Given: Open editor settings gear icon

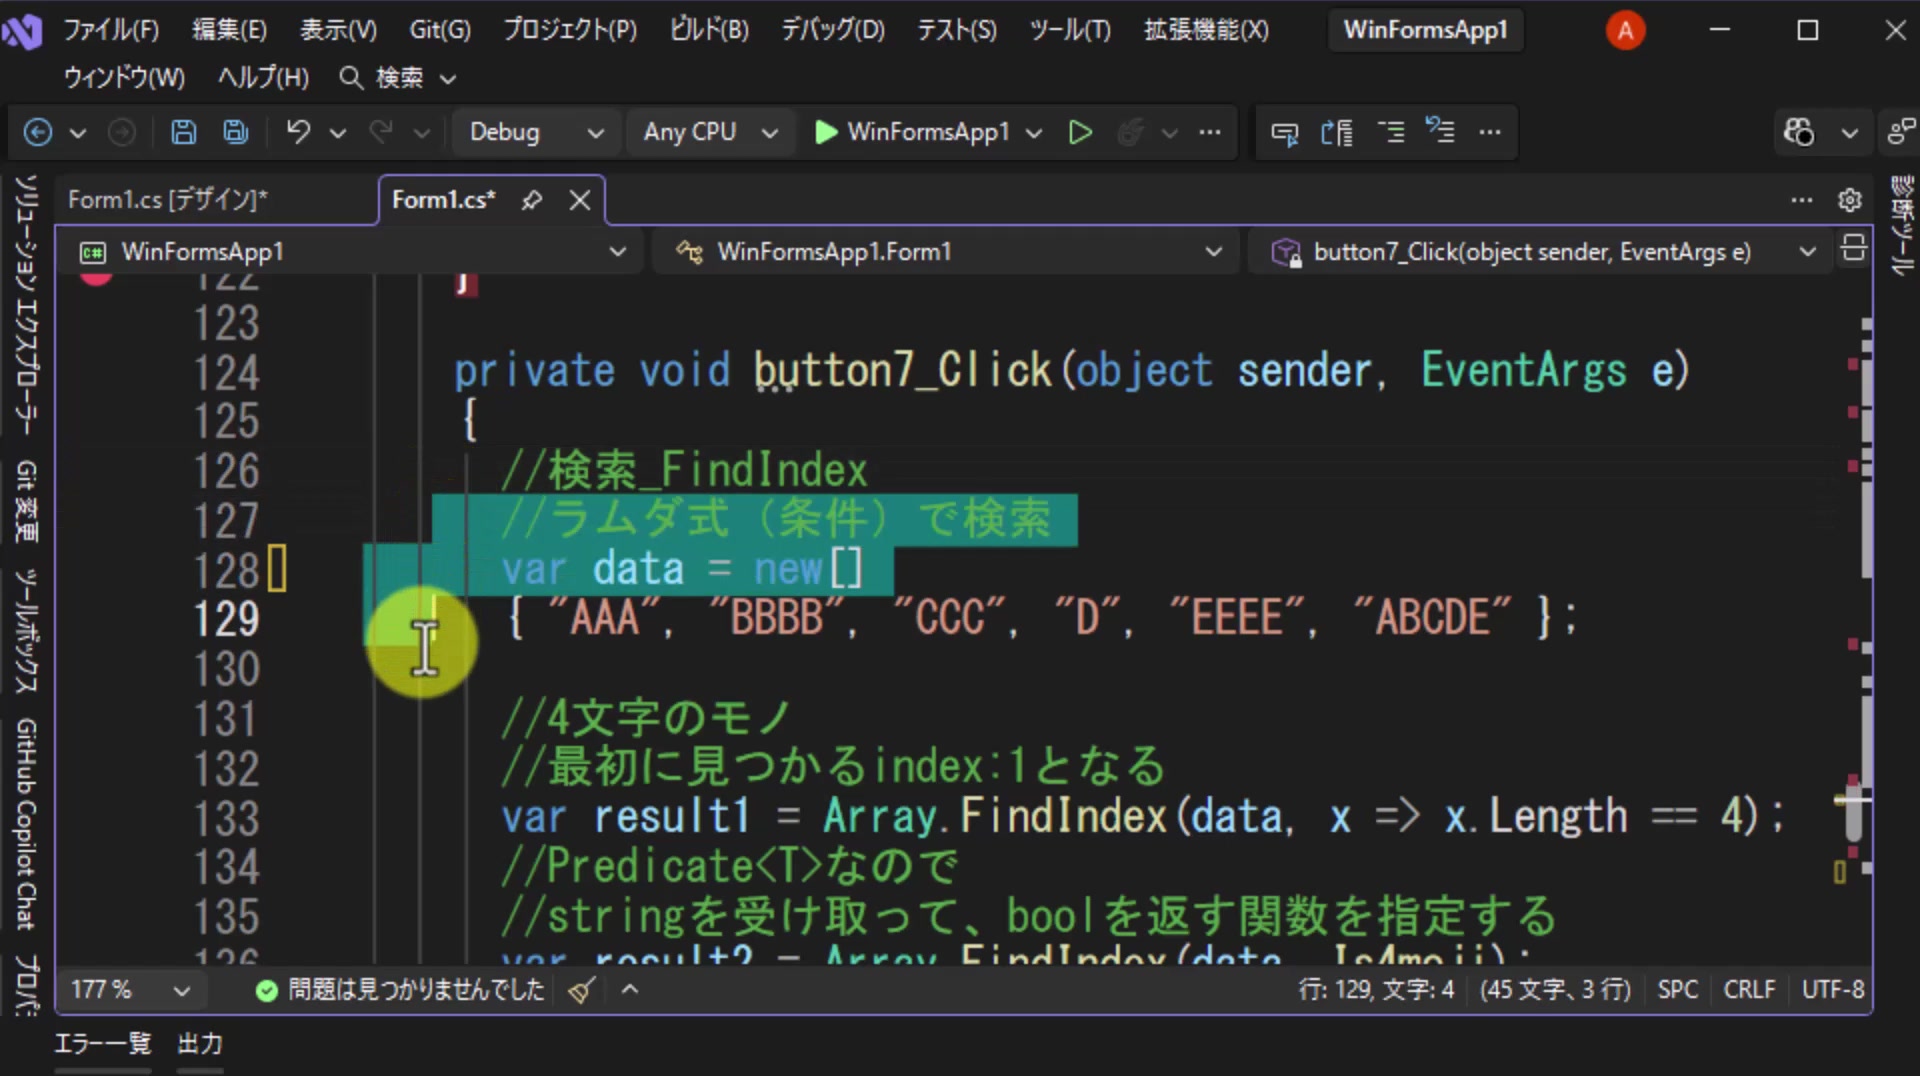Looking at the screenshot, I should coord(1850,200).
